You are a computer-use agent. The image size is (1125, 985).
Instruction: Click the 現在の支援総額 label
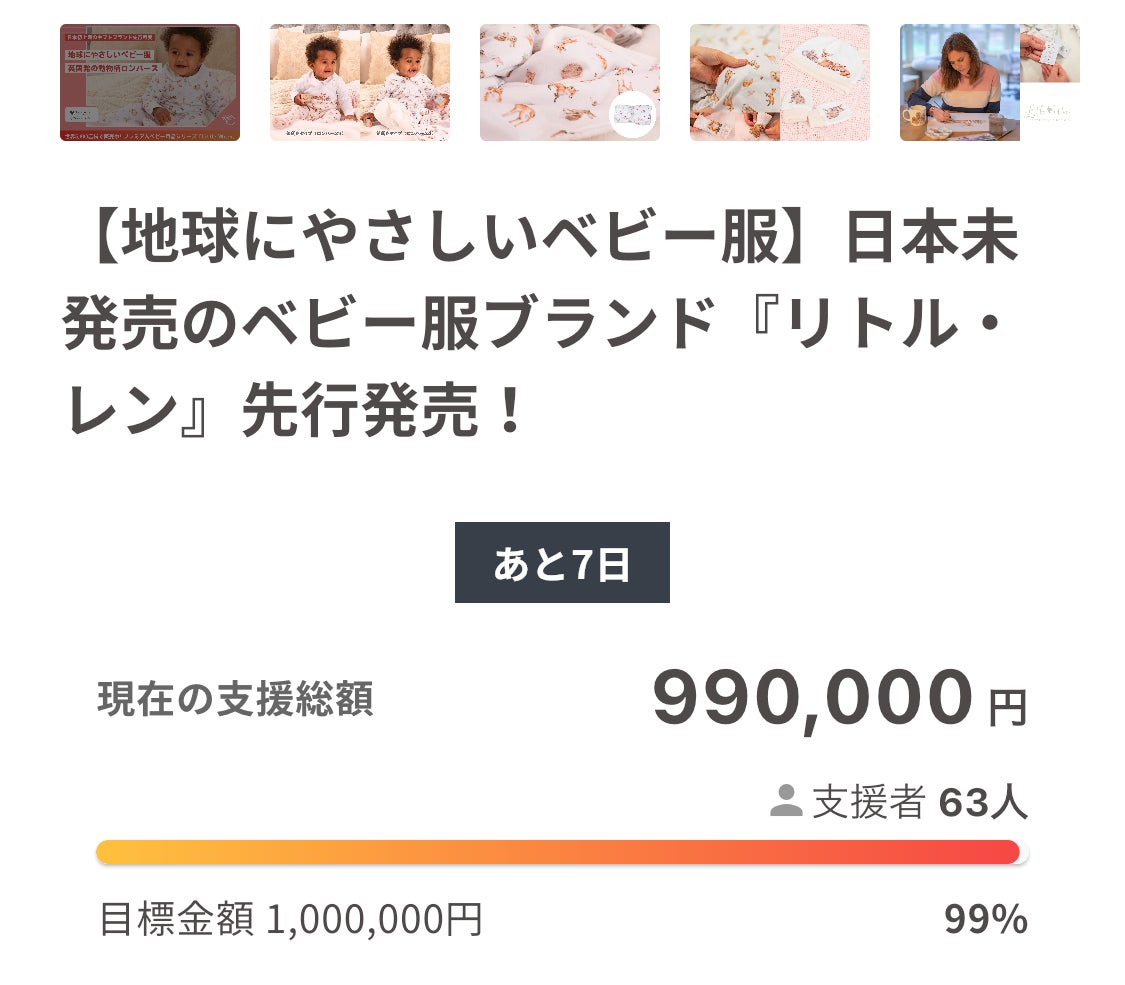click(x=236, y=699)
